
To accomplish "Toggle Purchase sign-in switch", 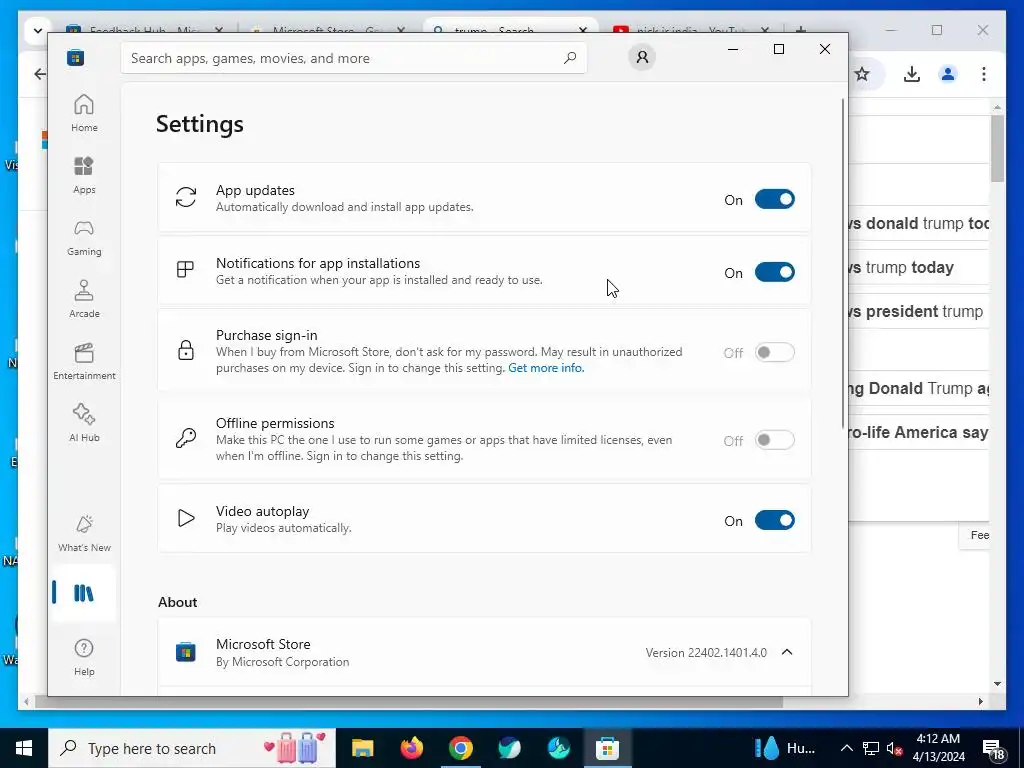I will (775, 353).
